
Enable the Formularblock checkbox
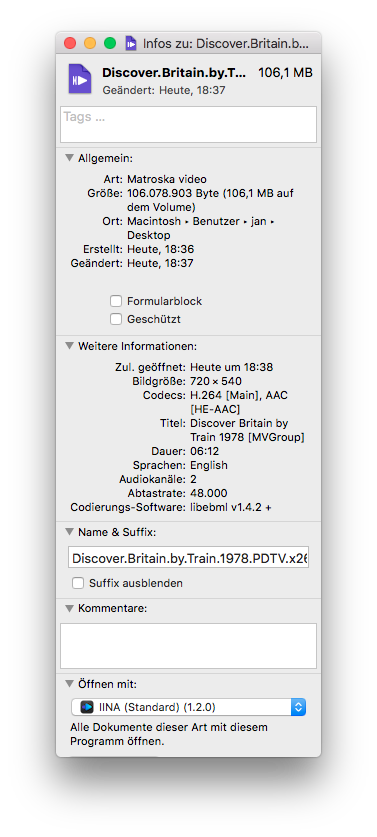tap(116, 301)
